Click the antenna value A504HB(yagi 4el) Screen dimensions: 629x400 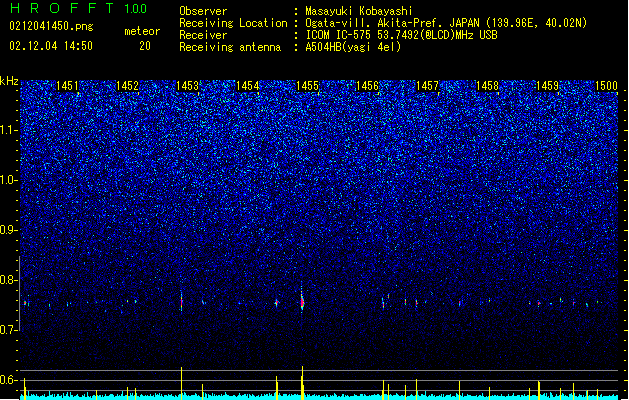click(353, 47)
